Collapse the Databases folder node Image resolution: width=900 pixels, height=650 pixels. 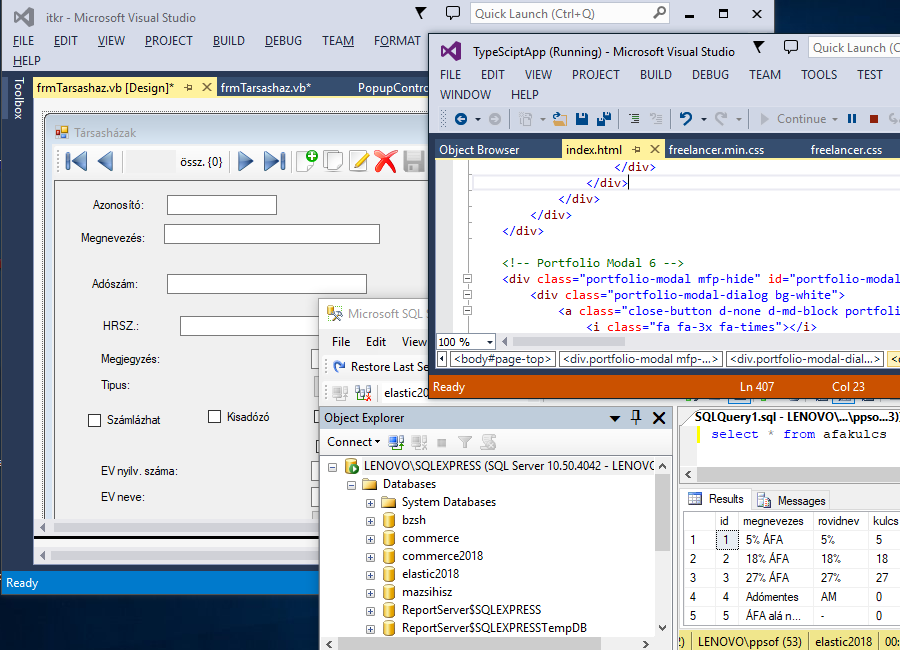click(x=352, y=484)
